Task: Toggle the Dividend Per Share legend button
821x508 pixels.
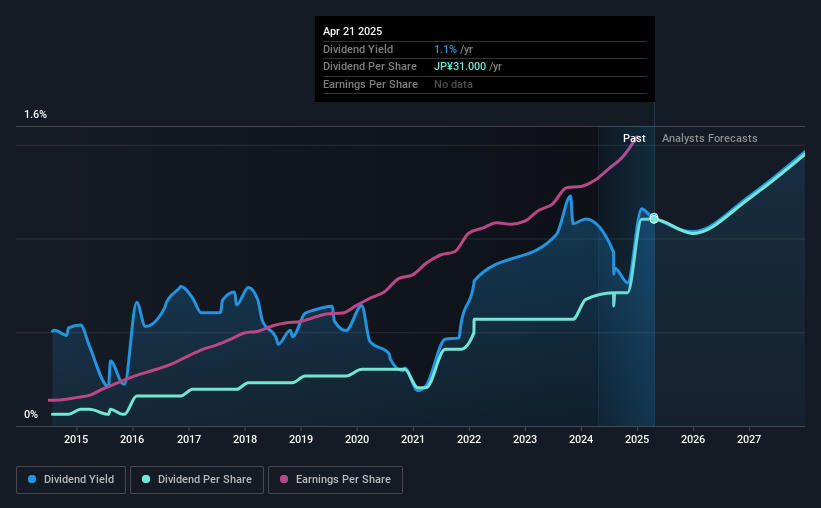Action: coord(197,480)
